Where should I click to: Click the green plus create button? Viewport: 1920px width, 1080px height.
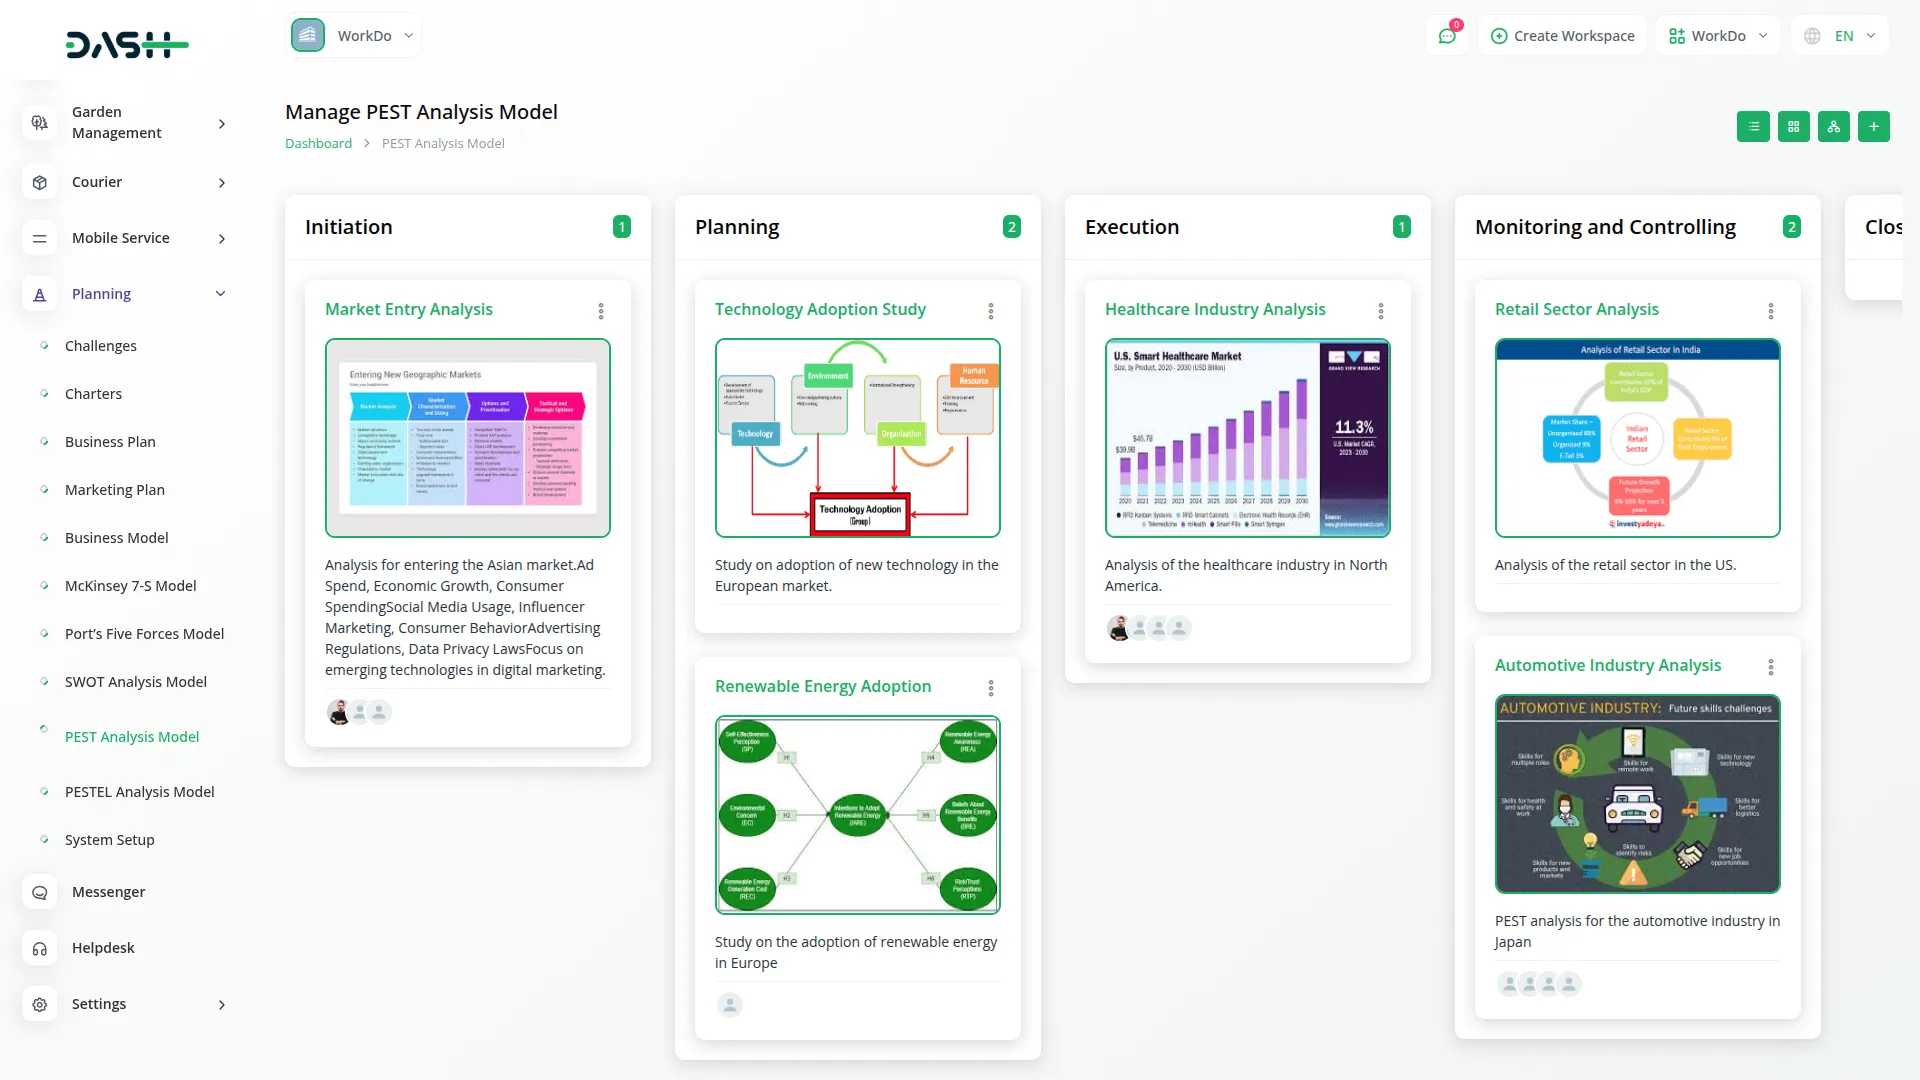tap(1873, 127)
